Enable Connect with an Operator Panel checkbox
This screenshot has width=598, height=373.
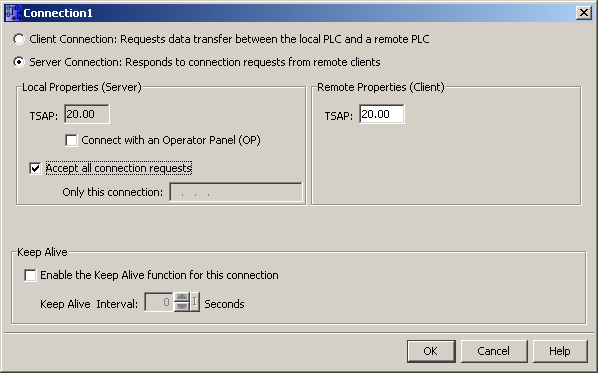click(x=71, y=140)
